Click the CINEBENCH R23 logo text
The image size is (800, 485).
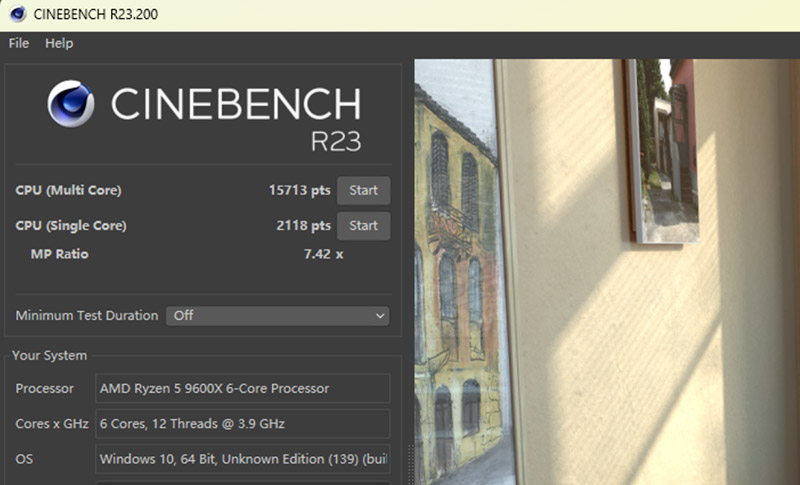(236, 118)
